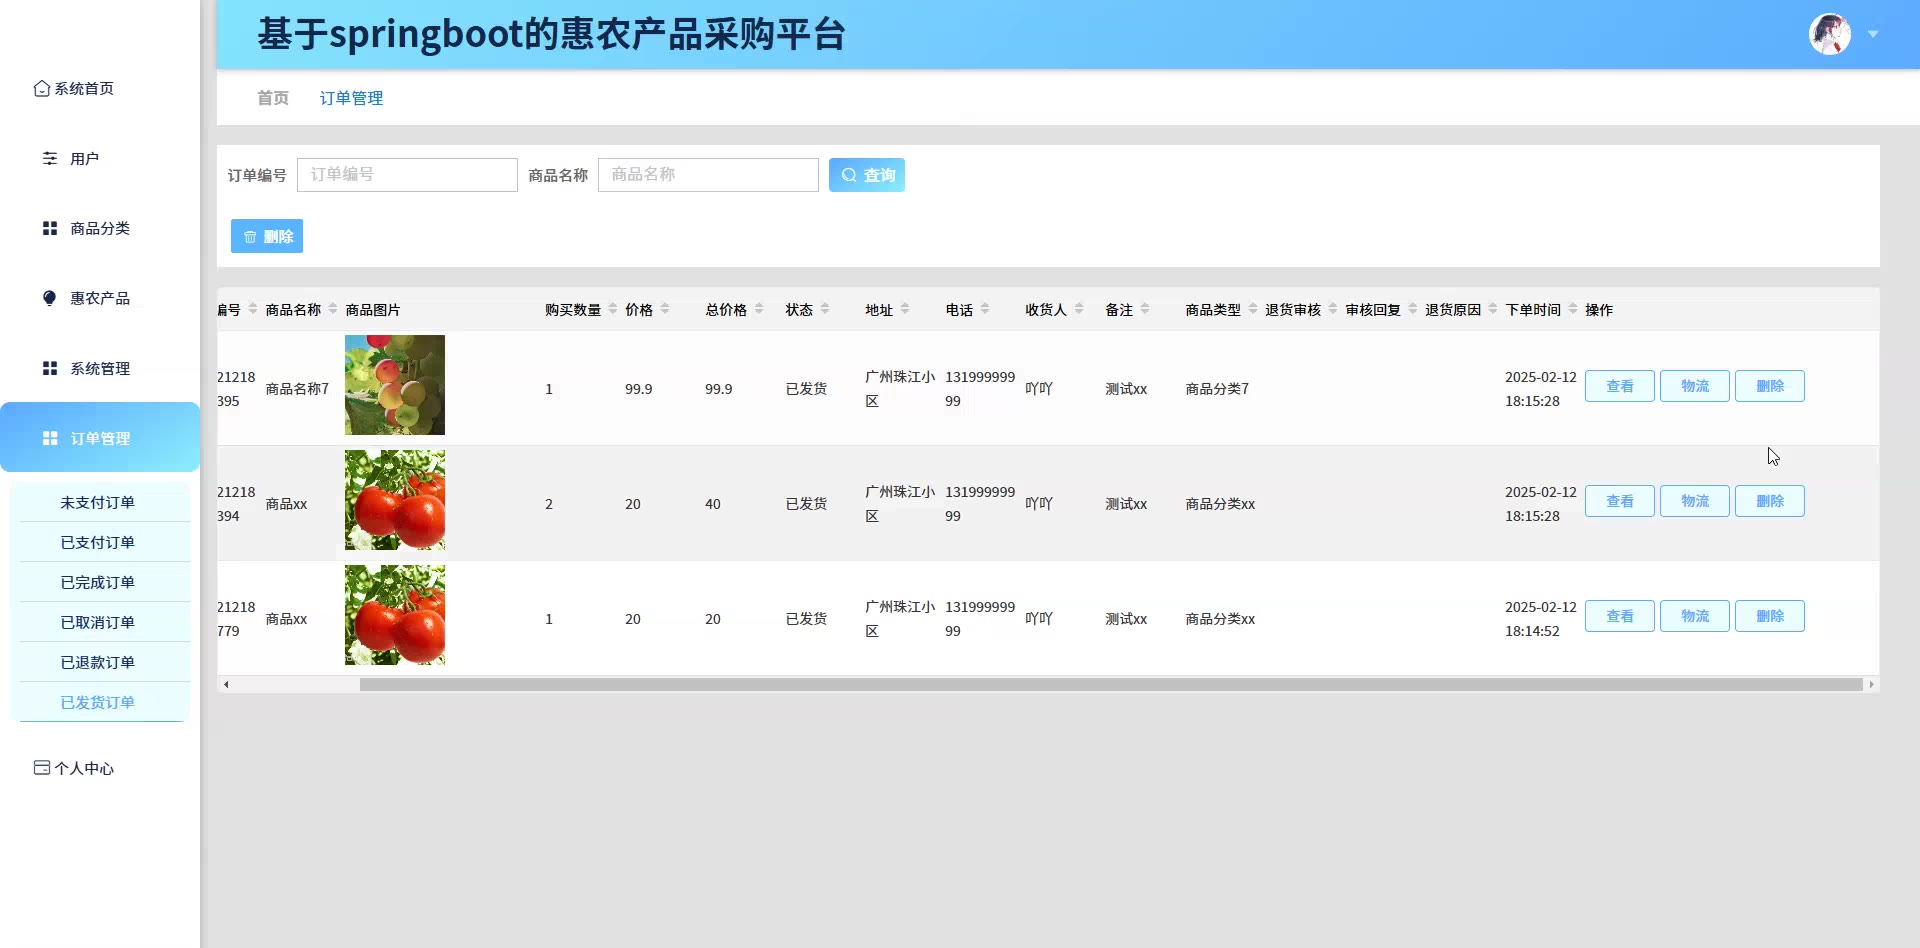The image size is (1920, 948).
Task: Click the 个人中心 card icon
Action: click(41, 768)
